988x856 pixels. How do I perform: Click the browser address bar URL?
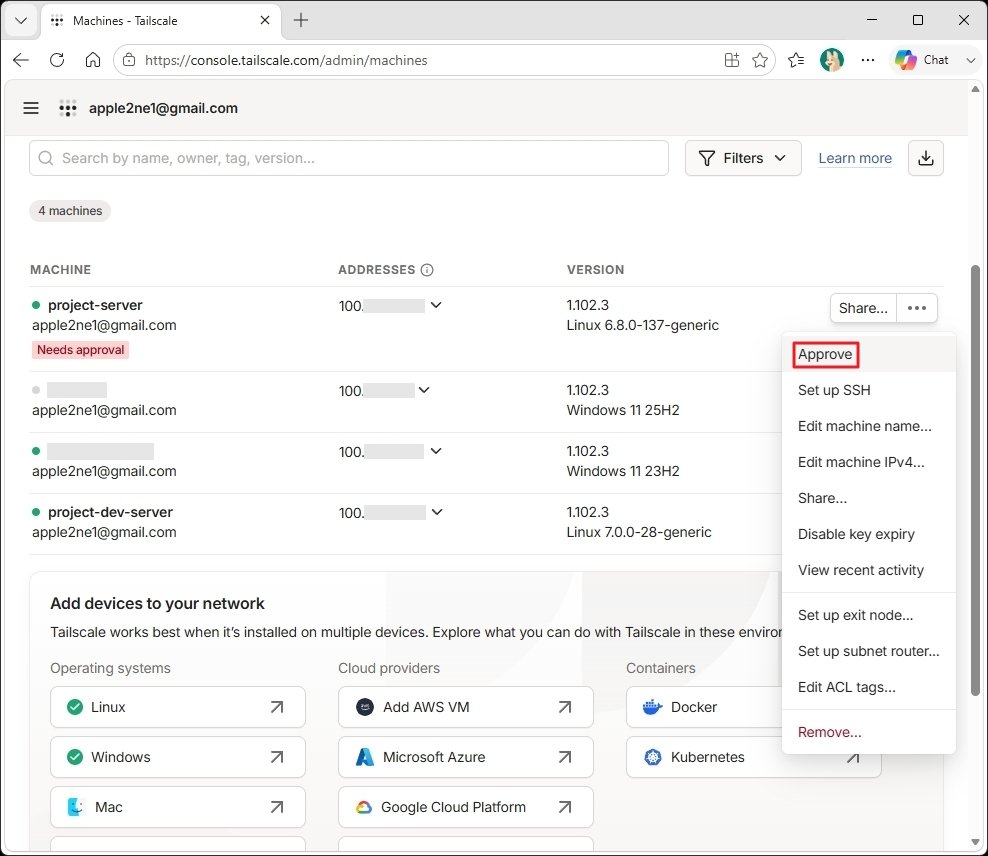pos(286,60)
